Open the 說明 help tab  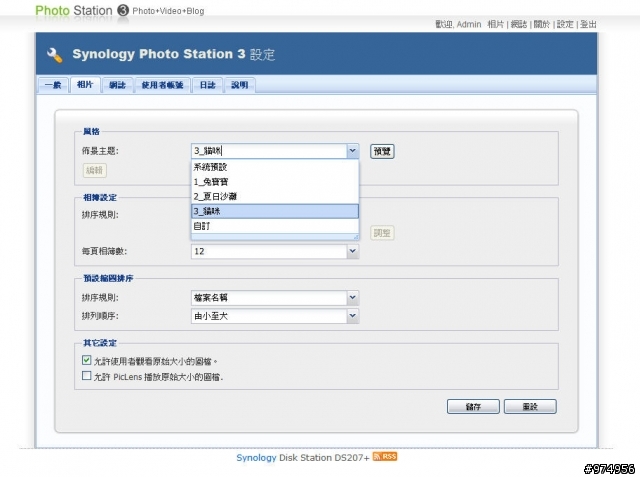coord(240,85)
